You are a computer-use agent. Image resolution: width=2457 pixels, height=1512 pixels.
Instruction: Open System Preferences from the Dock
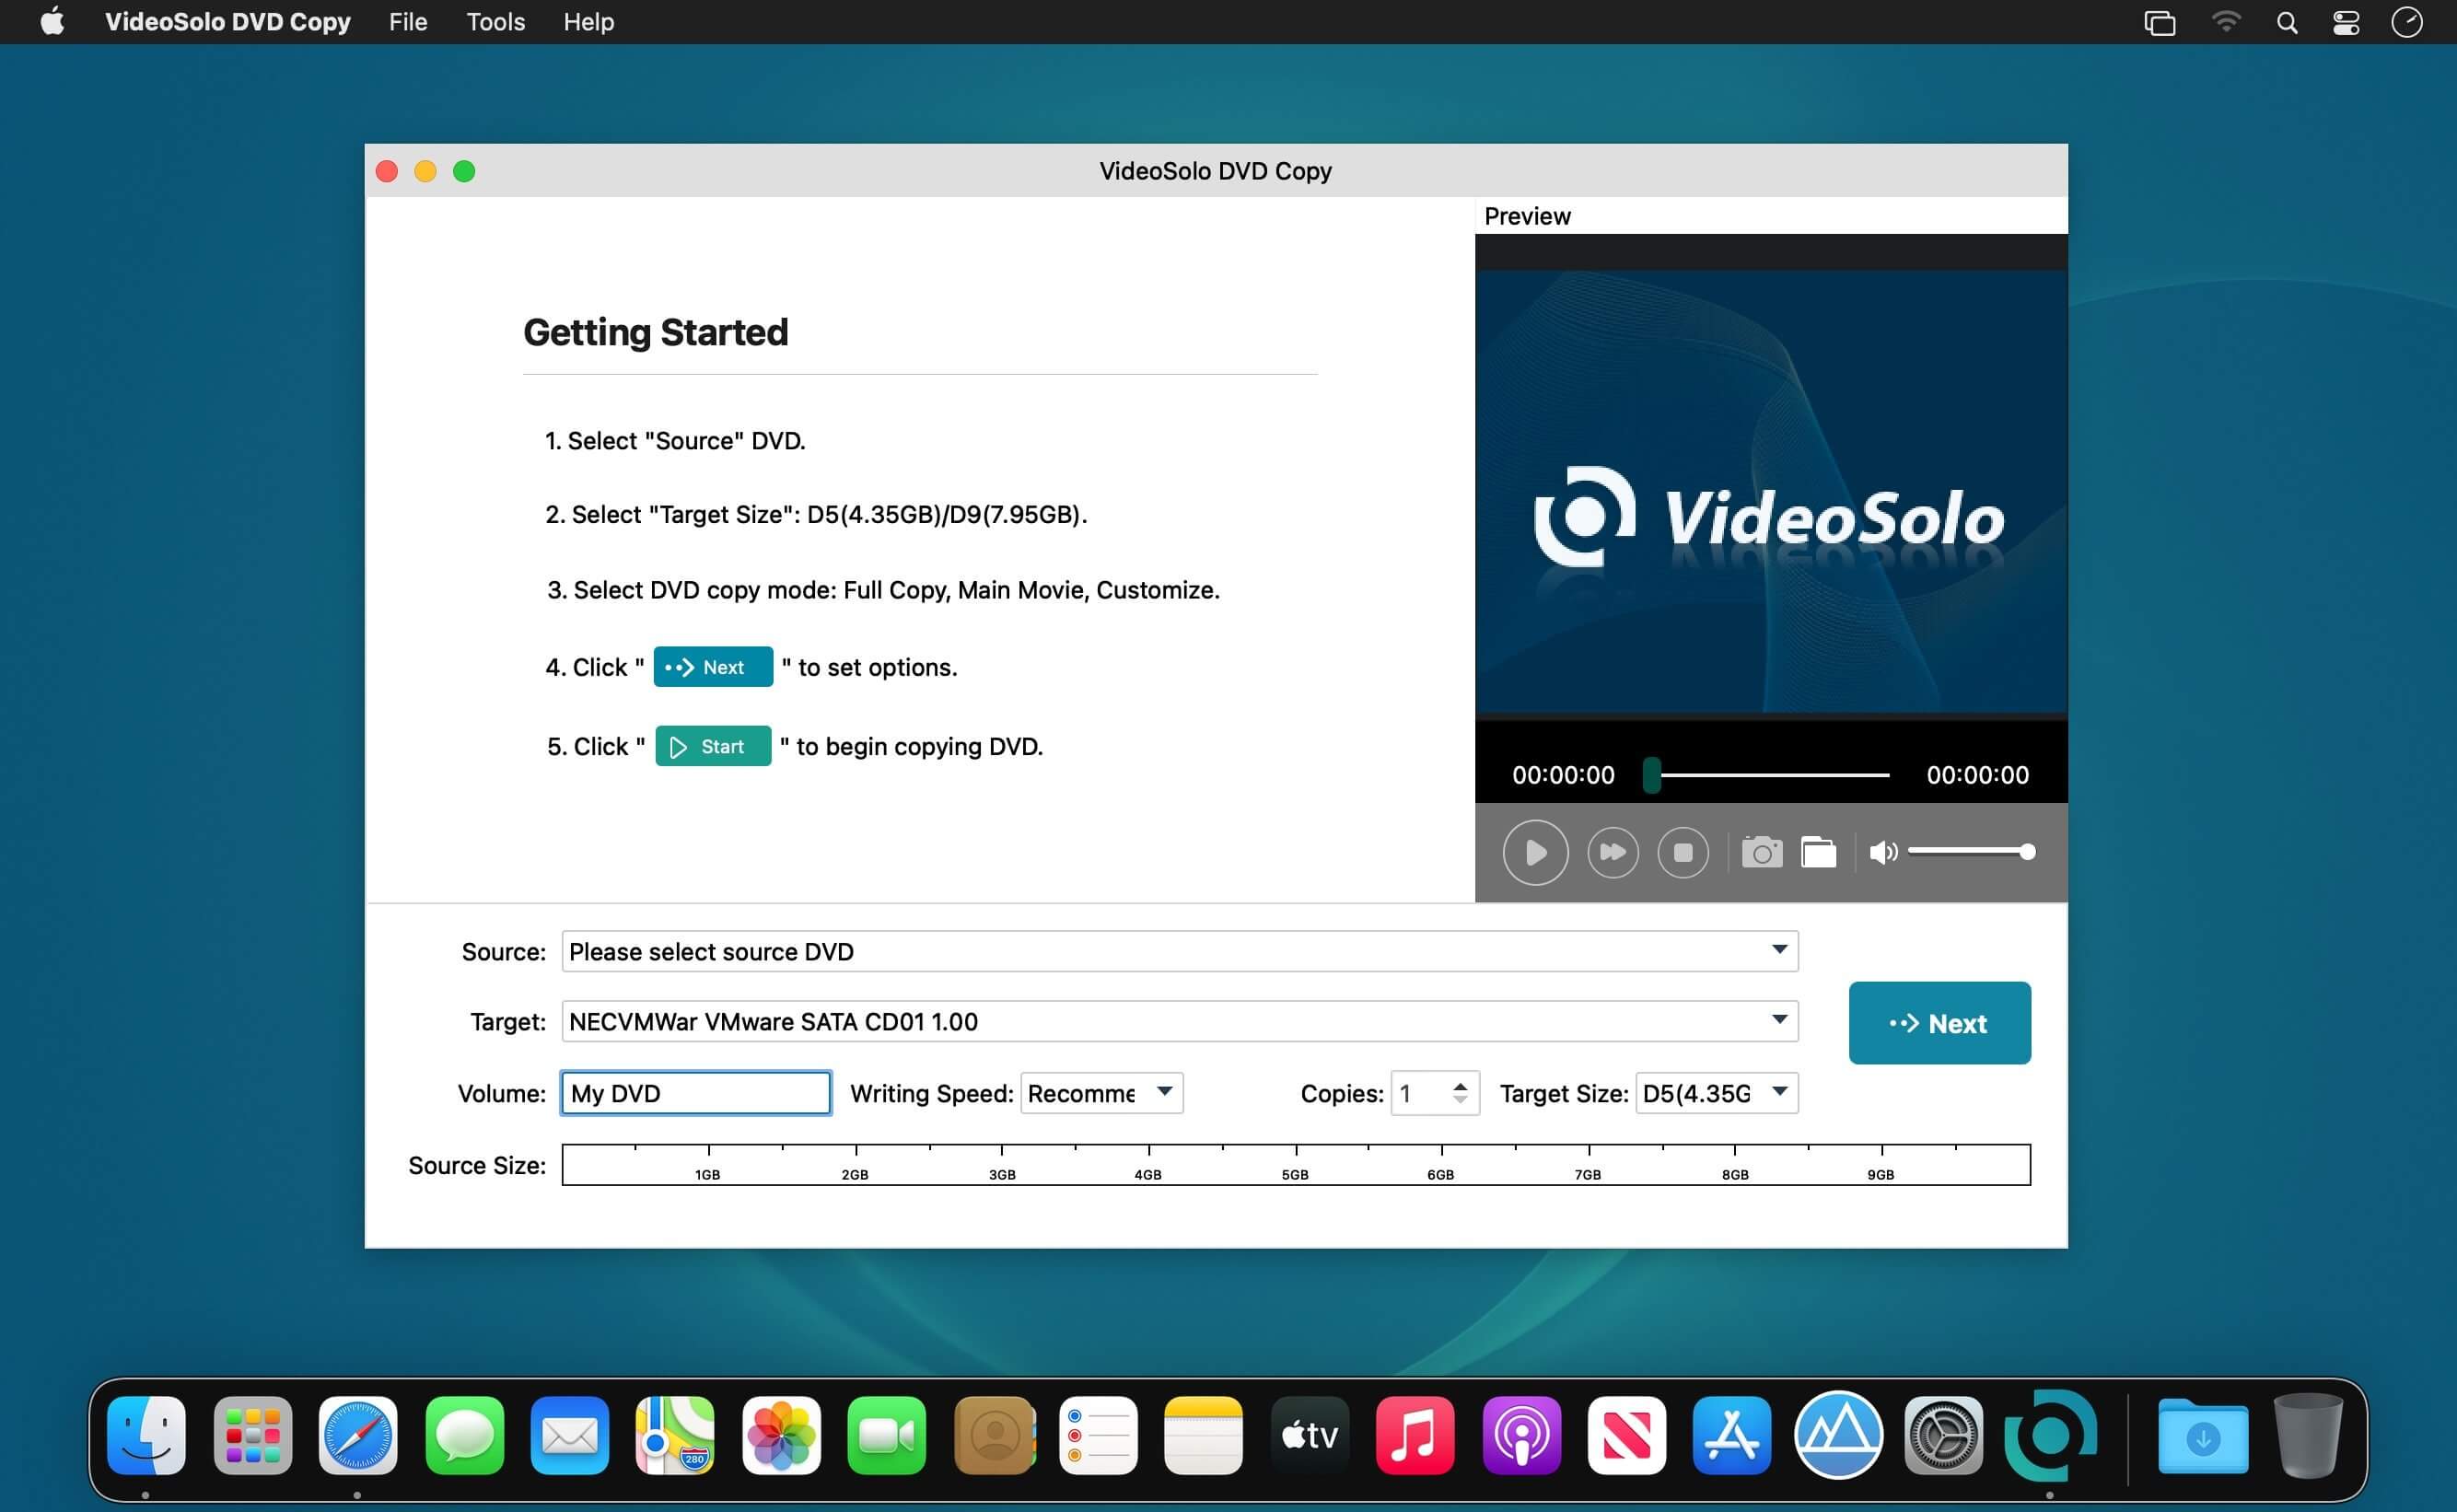click(1943, 1435)
